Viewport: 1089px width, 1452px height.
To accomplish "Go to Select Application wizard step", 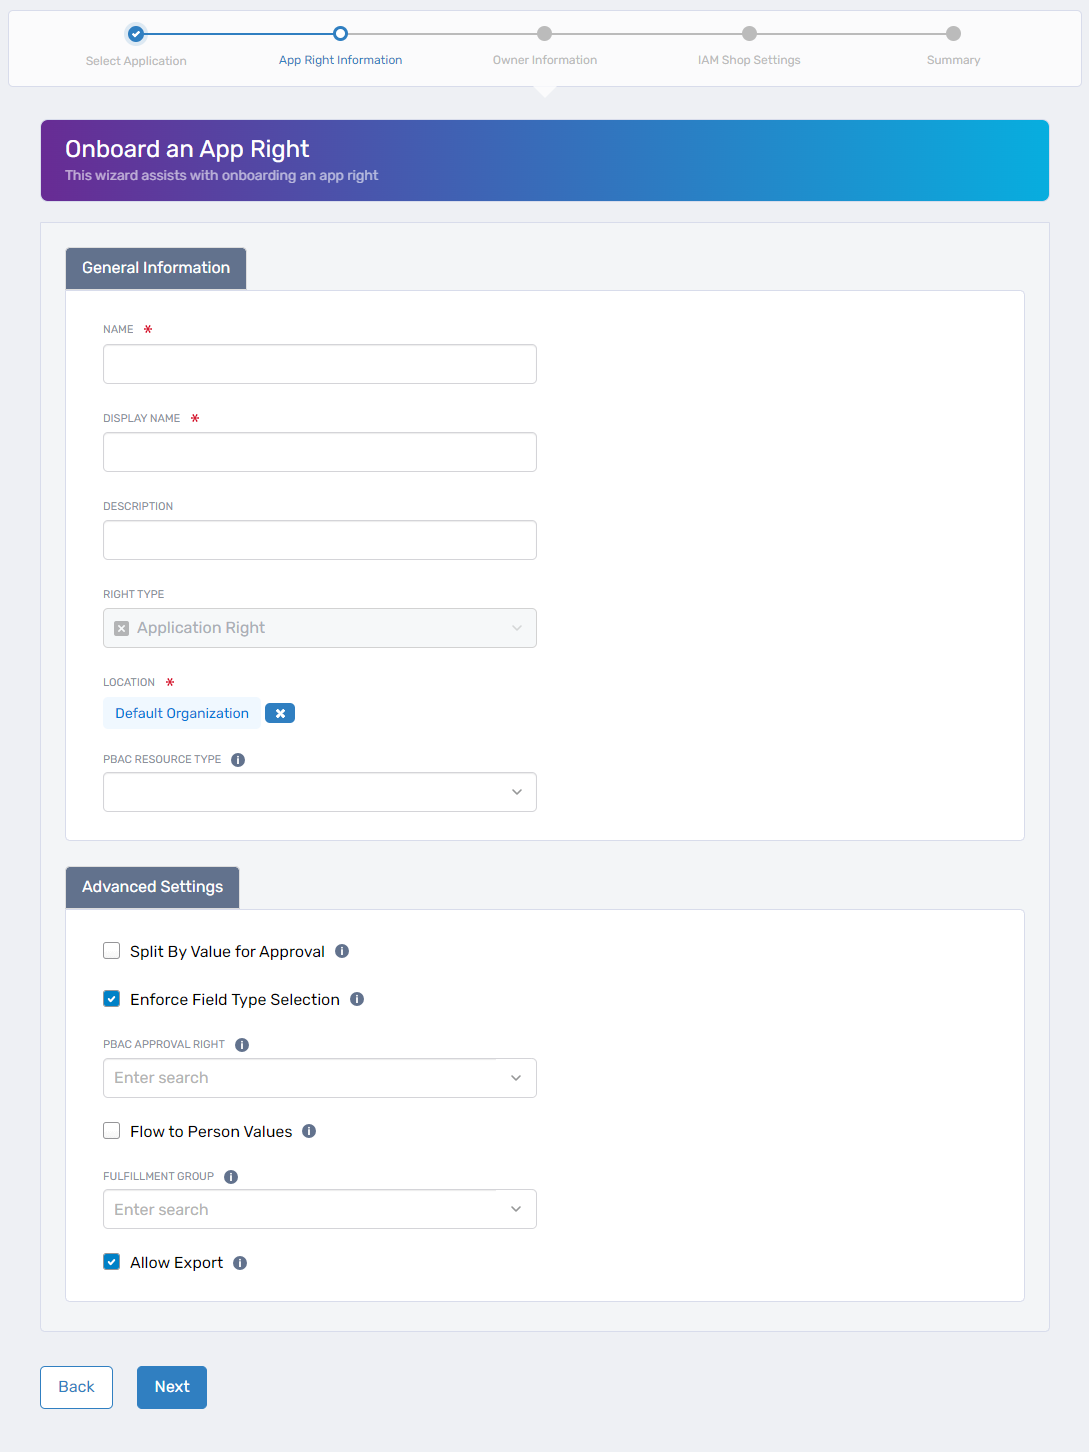I will (x=136, y=34).
